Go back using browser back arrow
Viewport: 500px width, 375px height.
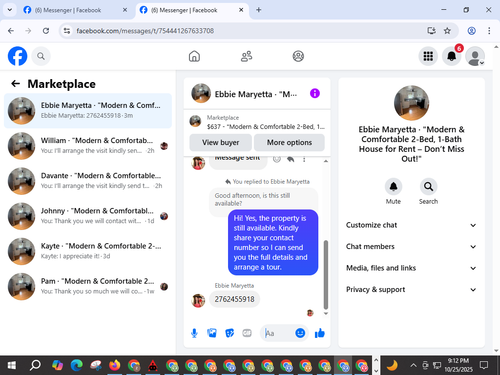11,31
